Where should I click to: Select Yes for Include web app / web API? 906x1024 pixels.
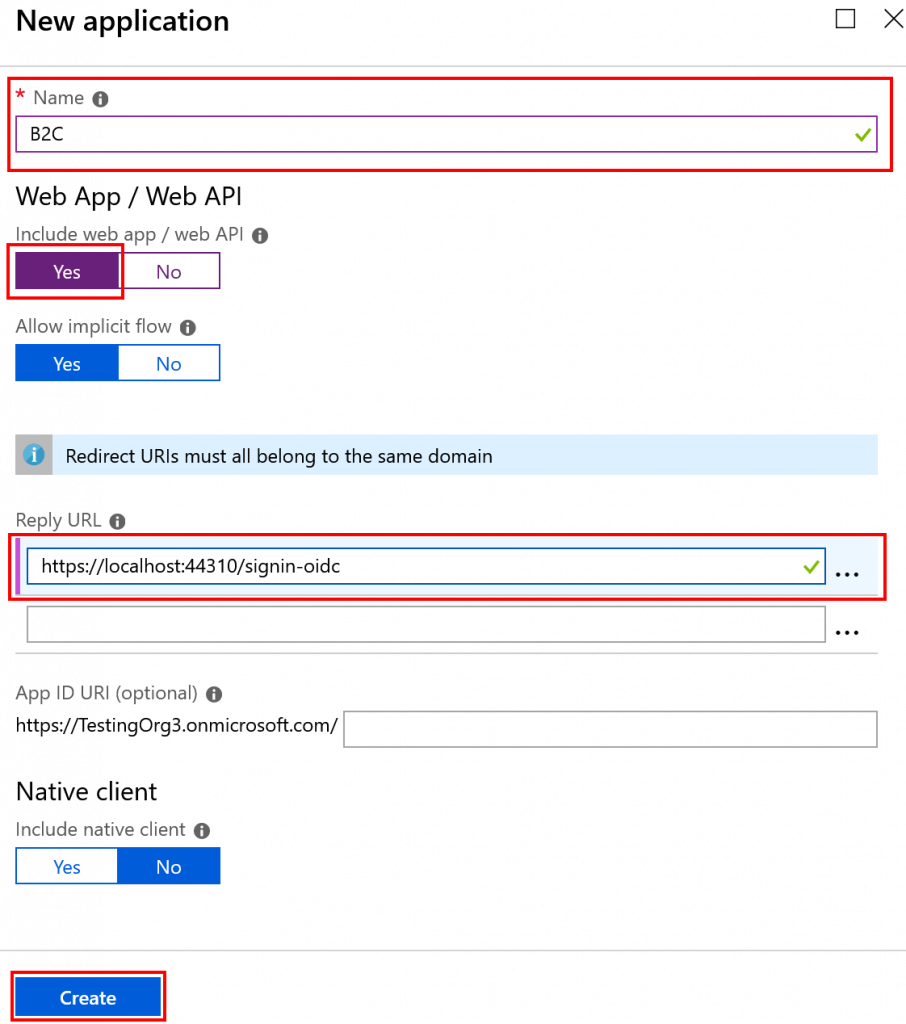tap(67, 271)
